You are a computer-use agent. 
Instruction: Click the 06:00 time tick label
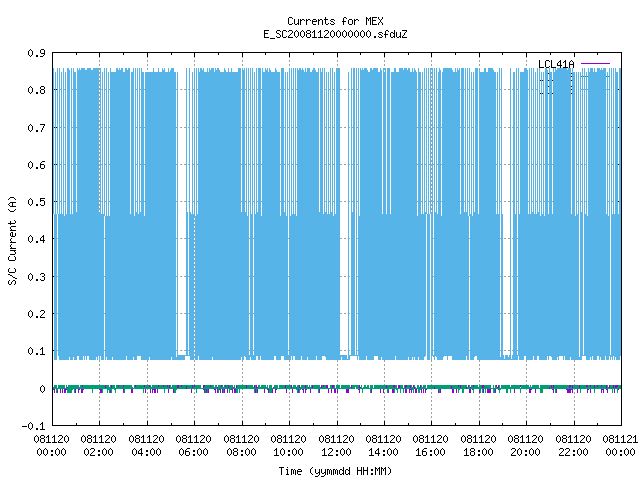click(193, 452)
